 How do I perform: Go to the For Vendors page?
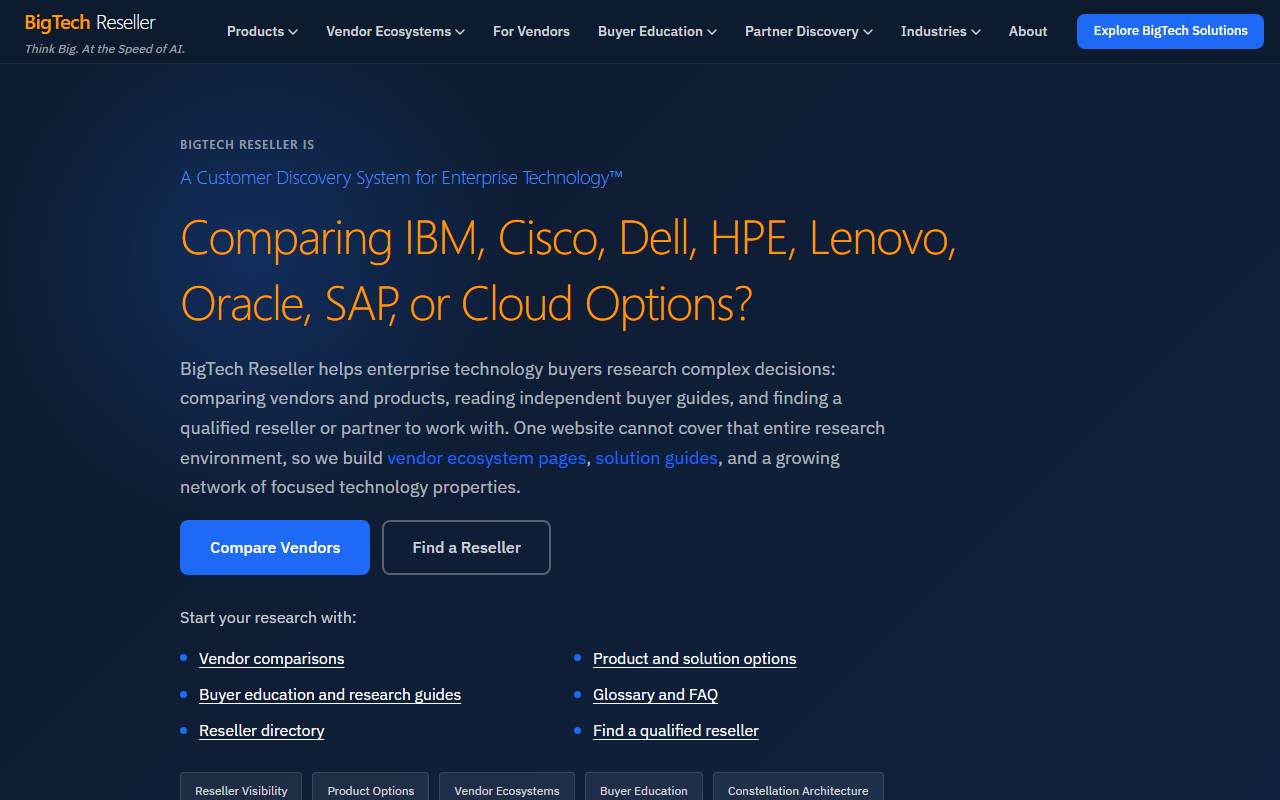point(531,31)
